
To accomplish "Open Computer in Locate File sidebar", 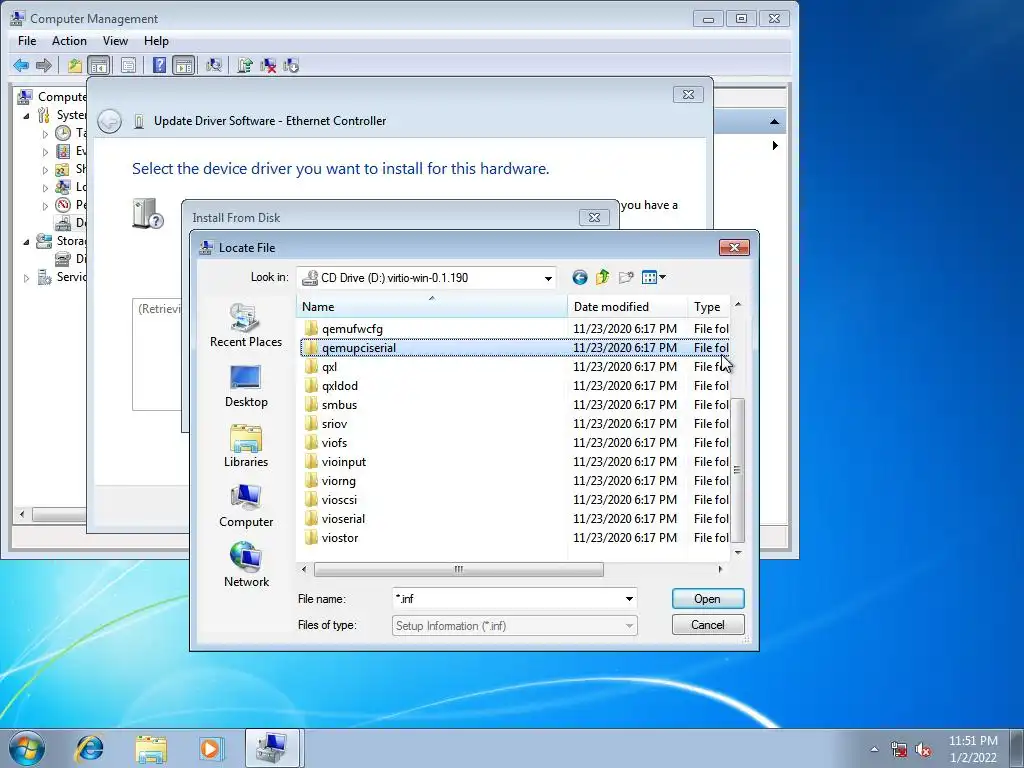I will tap(246, 506).
